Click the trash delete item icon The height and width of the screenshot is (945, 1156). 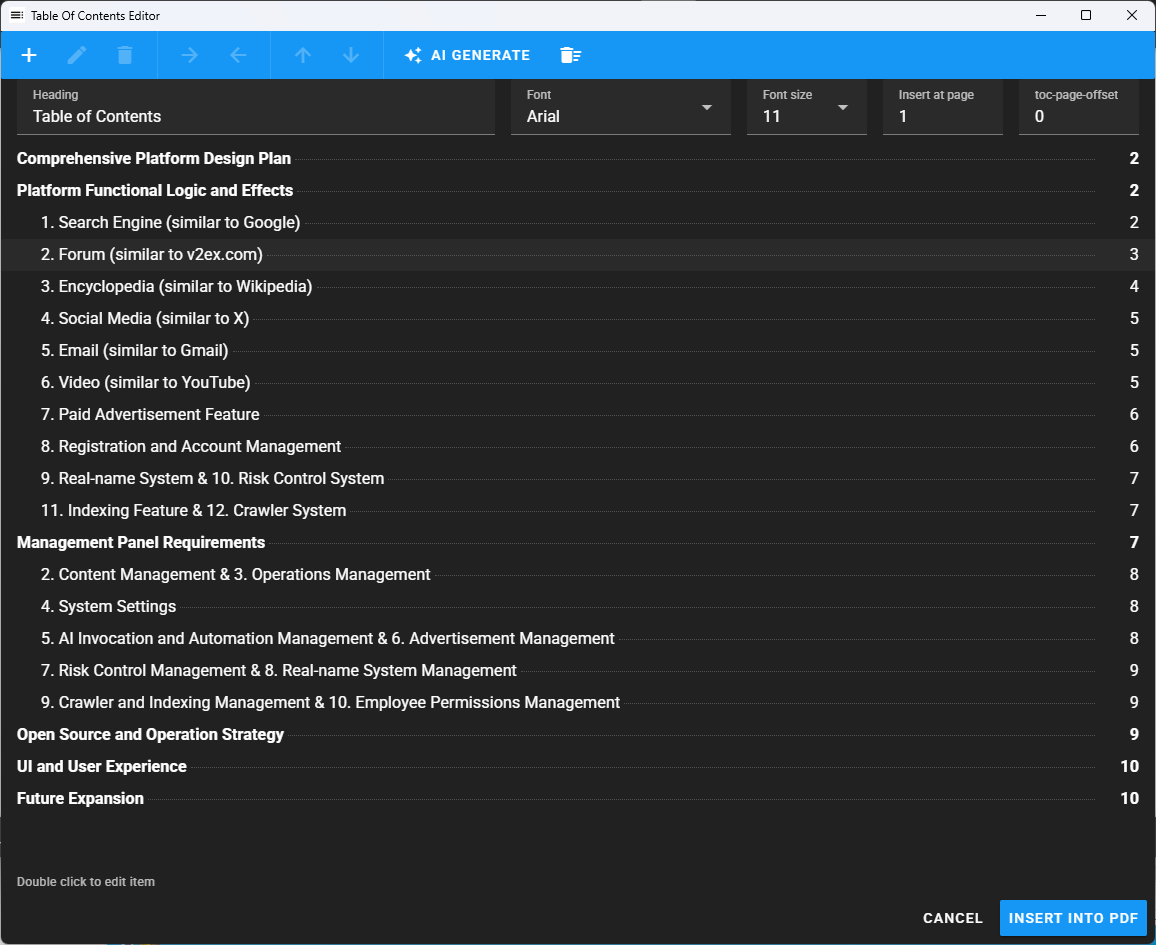pyautogui.click(x=125, y=55)
